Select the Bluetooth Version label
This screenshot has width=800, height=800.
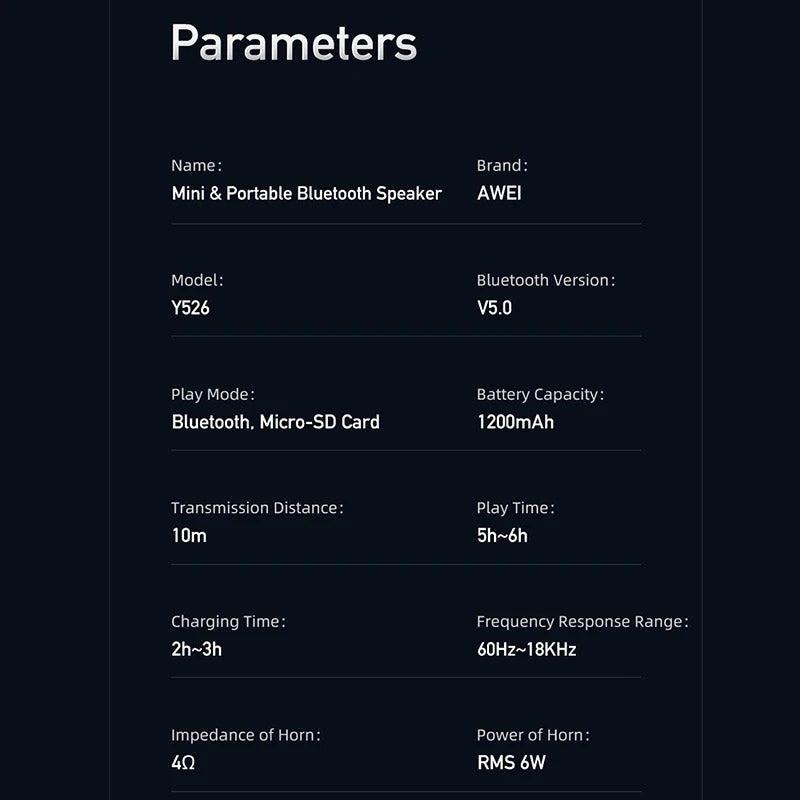click(x=545, y=280)
